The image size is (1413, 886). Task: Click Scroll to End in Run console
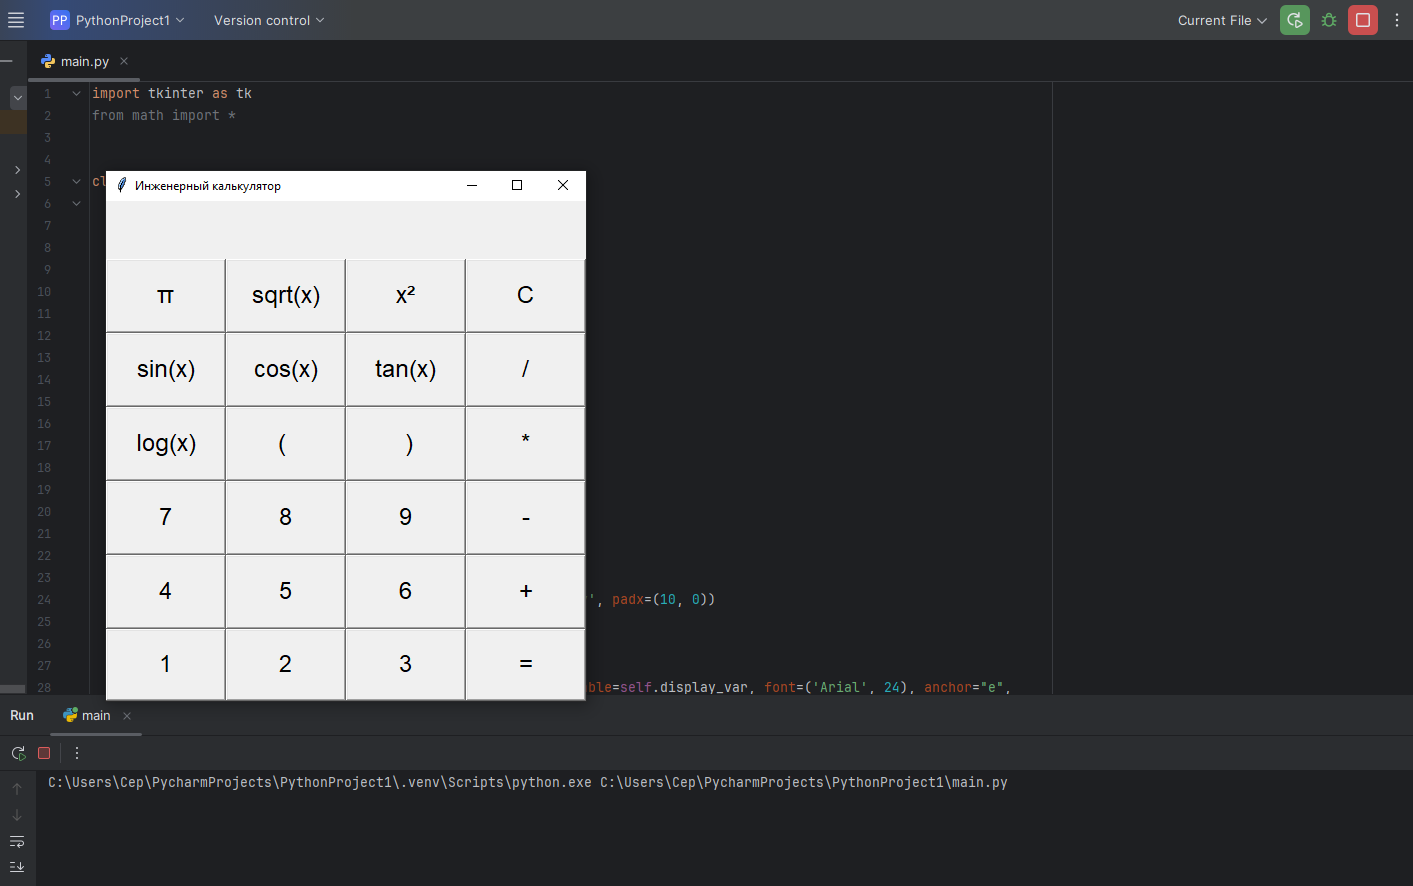point(17,866)
